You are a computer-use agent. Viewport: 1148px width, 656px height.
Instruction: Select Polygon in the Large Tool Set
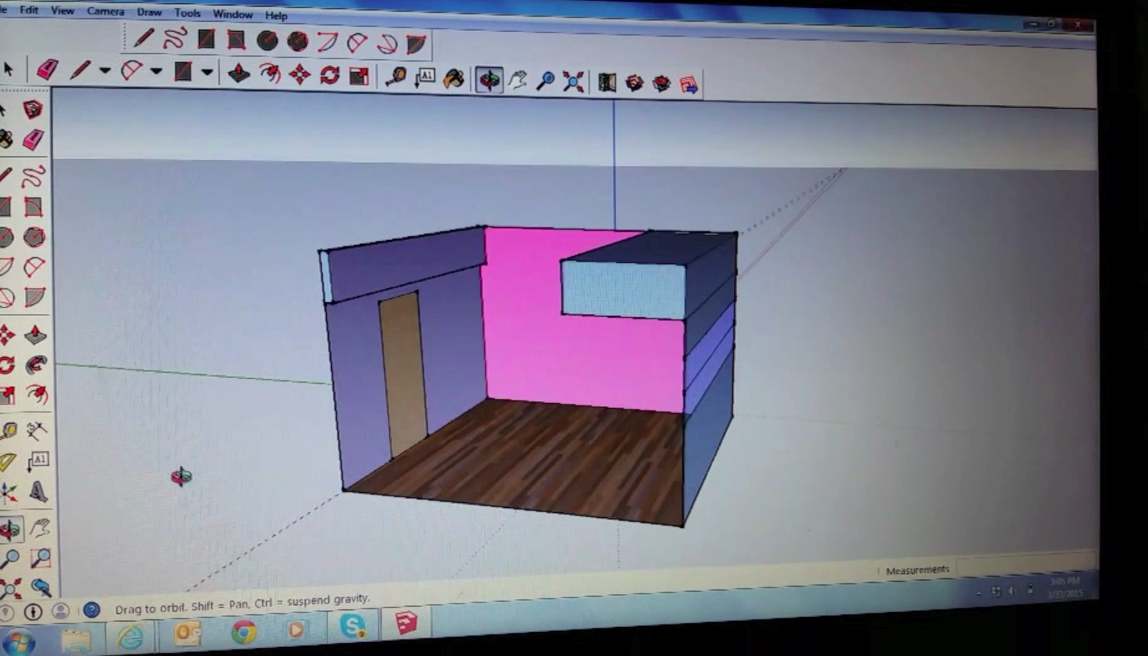click(34, 237)
